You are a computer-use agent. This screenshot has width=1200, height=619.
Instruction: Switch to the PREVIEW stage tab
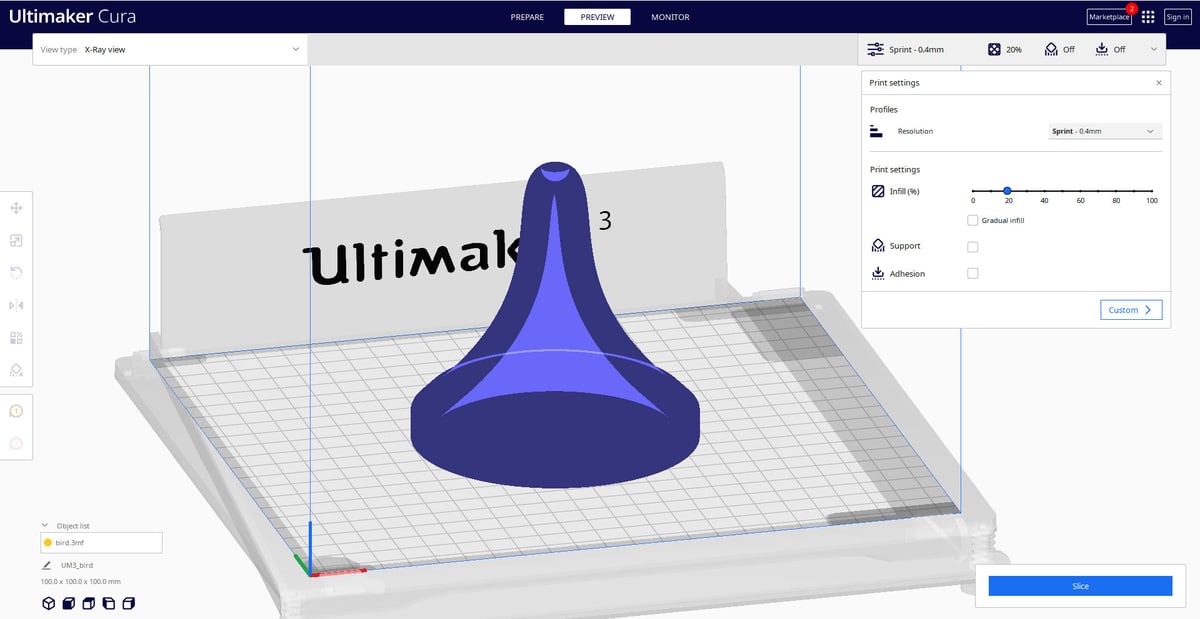(x=597, y=17)
